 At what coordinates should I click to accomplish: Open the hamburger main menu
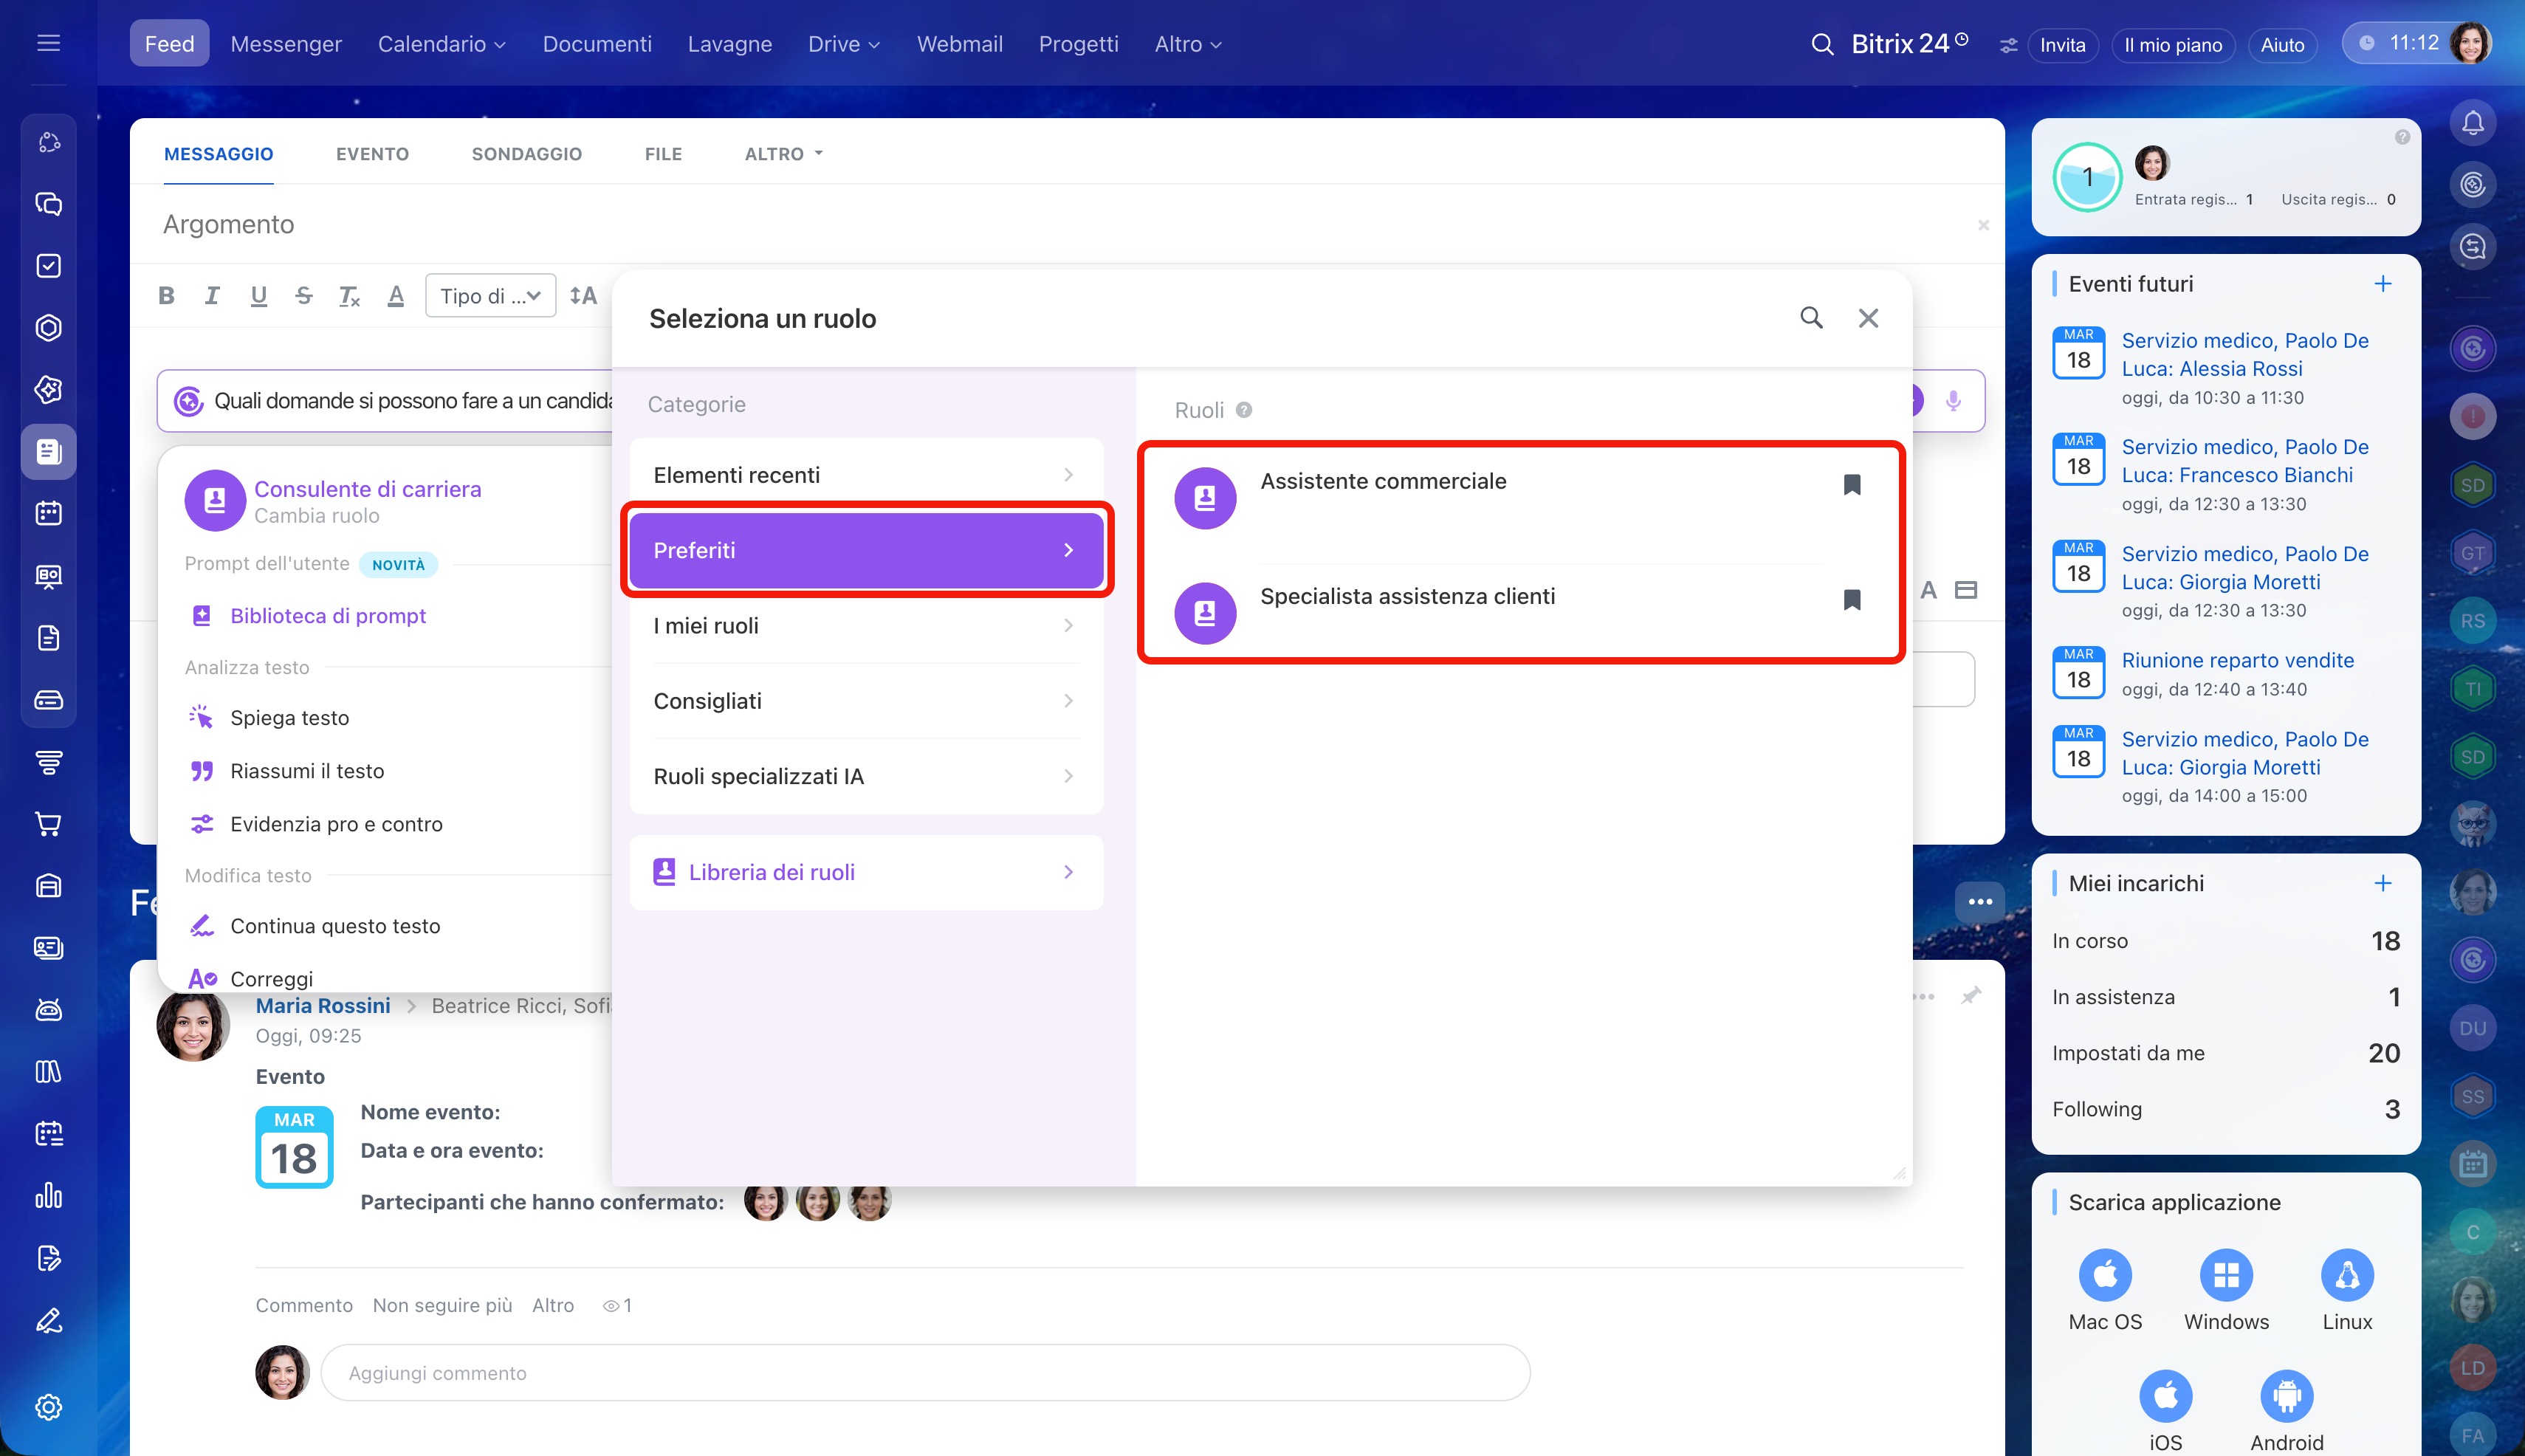[48, 43]
